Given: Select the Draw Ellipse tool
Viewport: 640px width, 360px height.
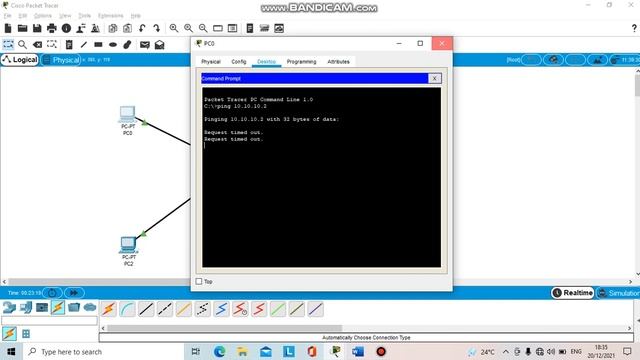Looking at the screenshot, I should point(113,44).
